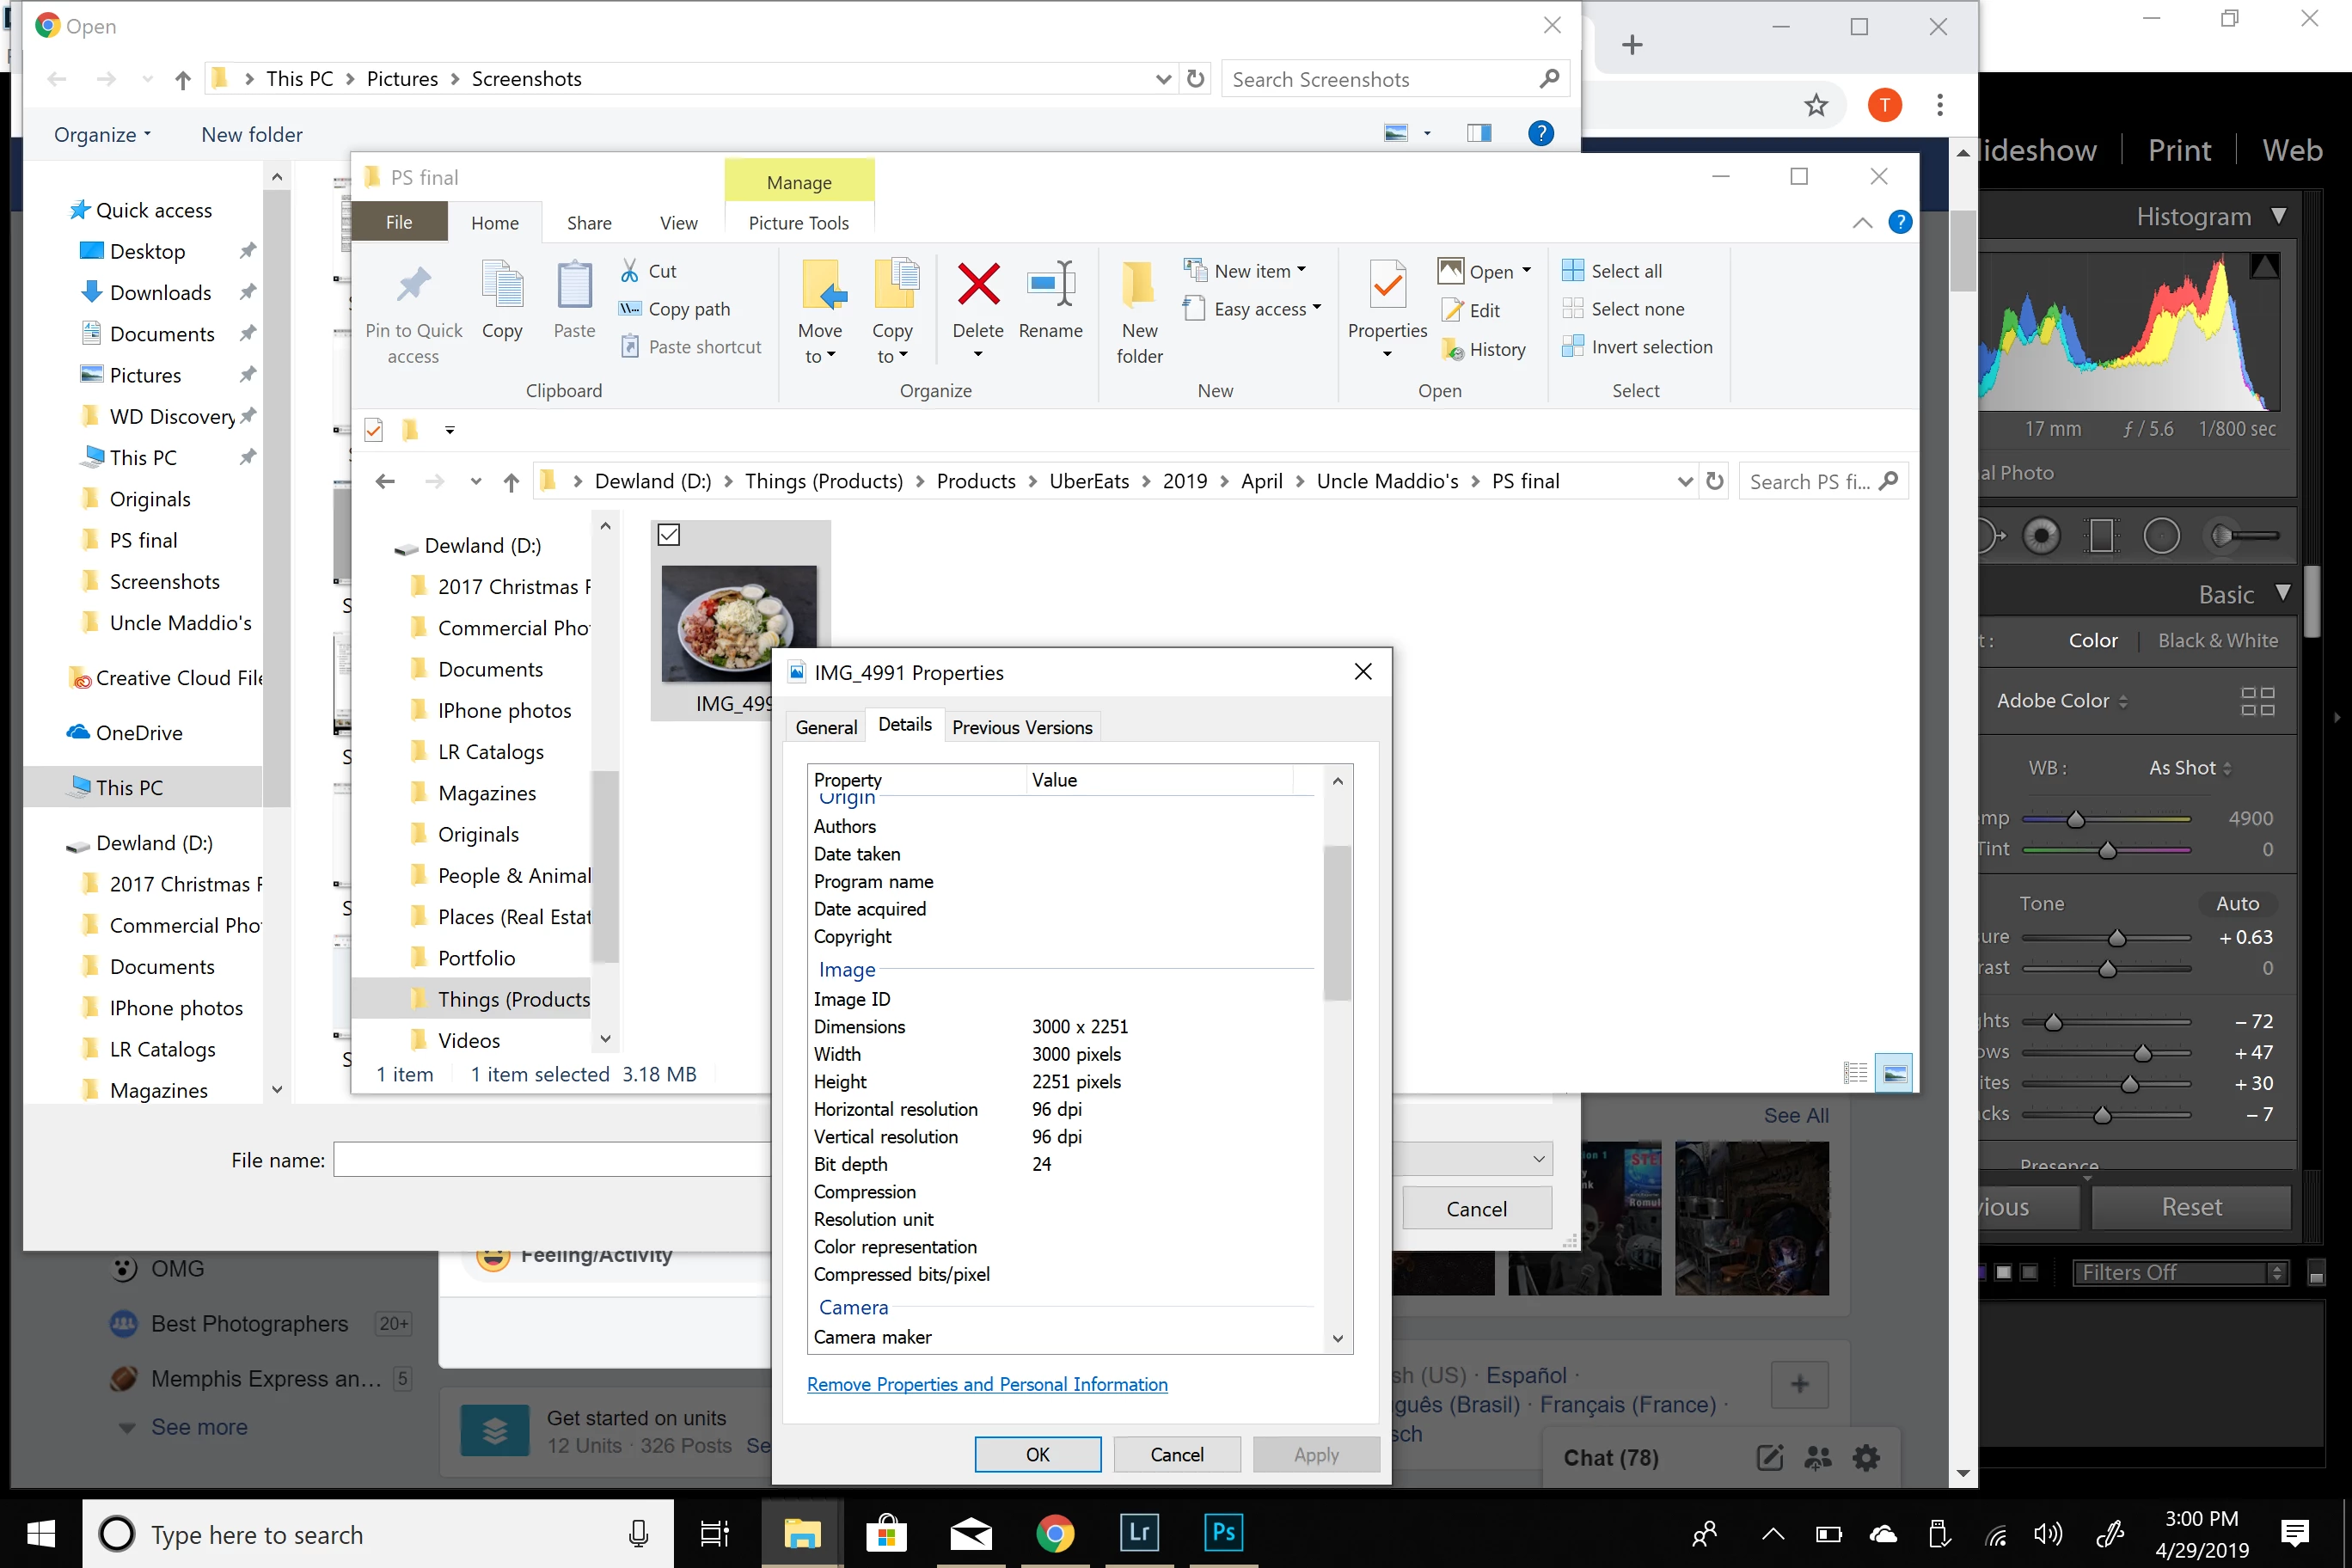The image size is (2352, 1568).
Task: Click the Rename icon in the ribbon
Action: (x=1050, y=285)
